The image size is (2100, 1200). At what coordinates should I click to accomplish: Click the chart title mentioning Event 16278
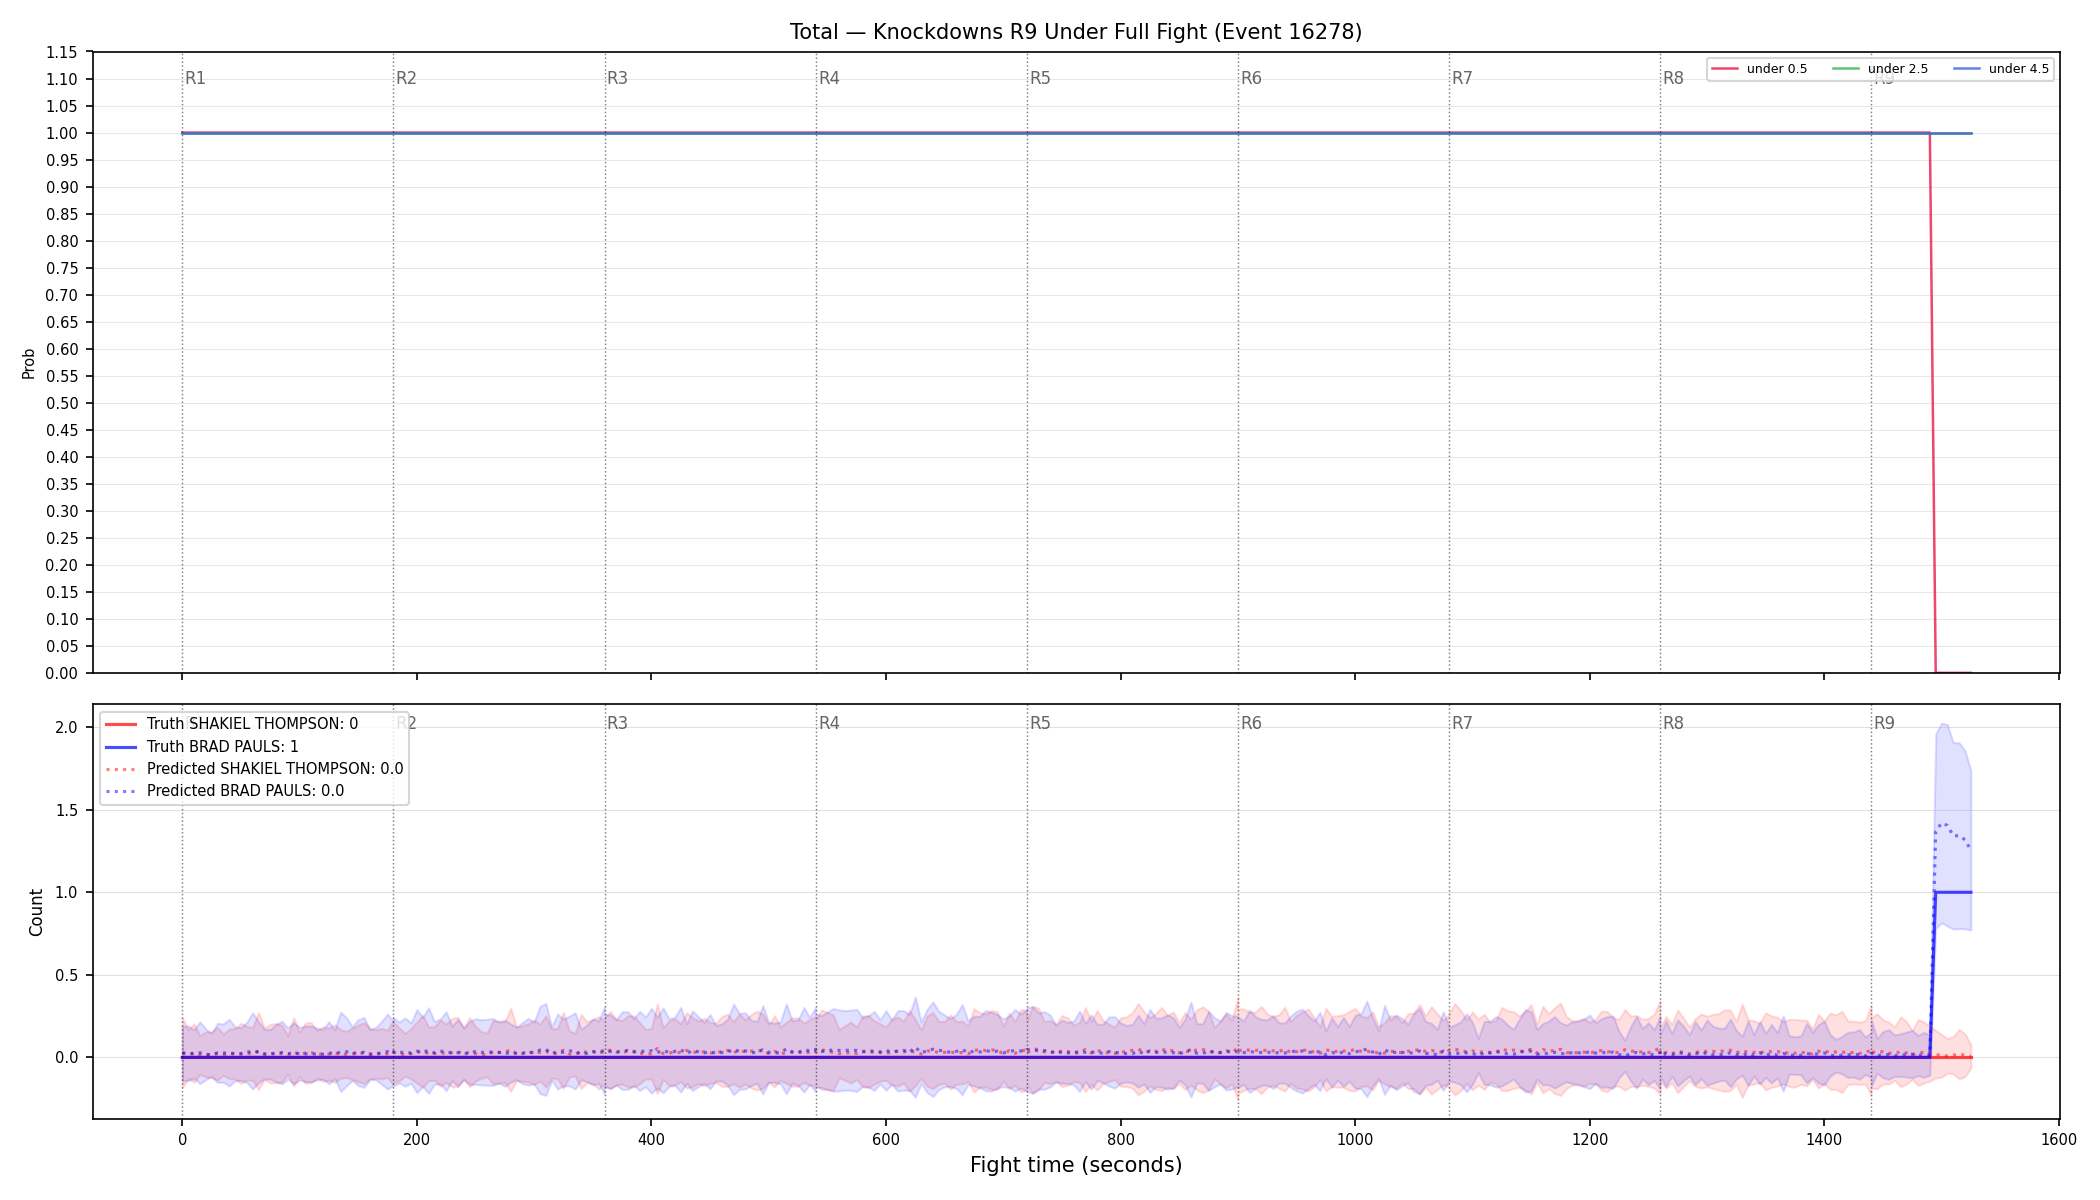pyautogui.click(x=1076, y=32)
